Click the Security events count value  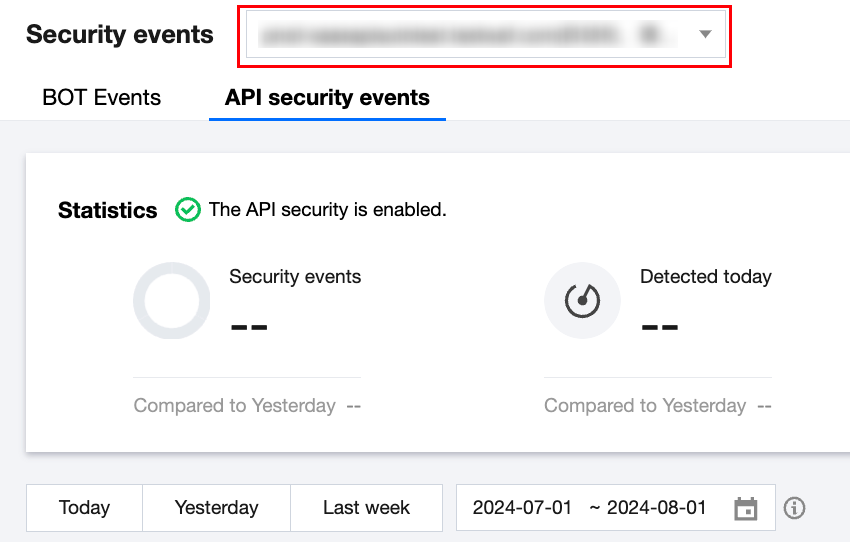coord(249,328)
